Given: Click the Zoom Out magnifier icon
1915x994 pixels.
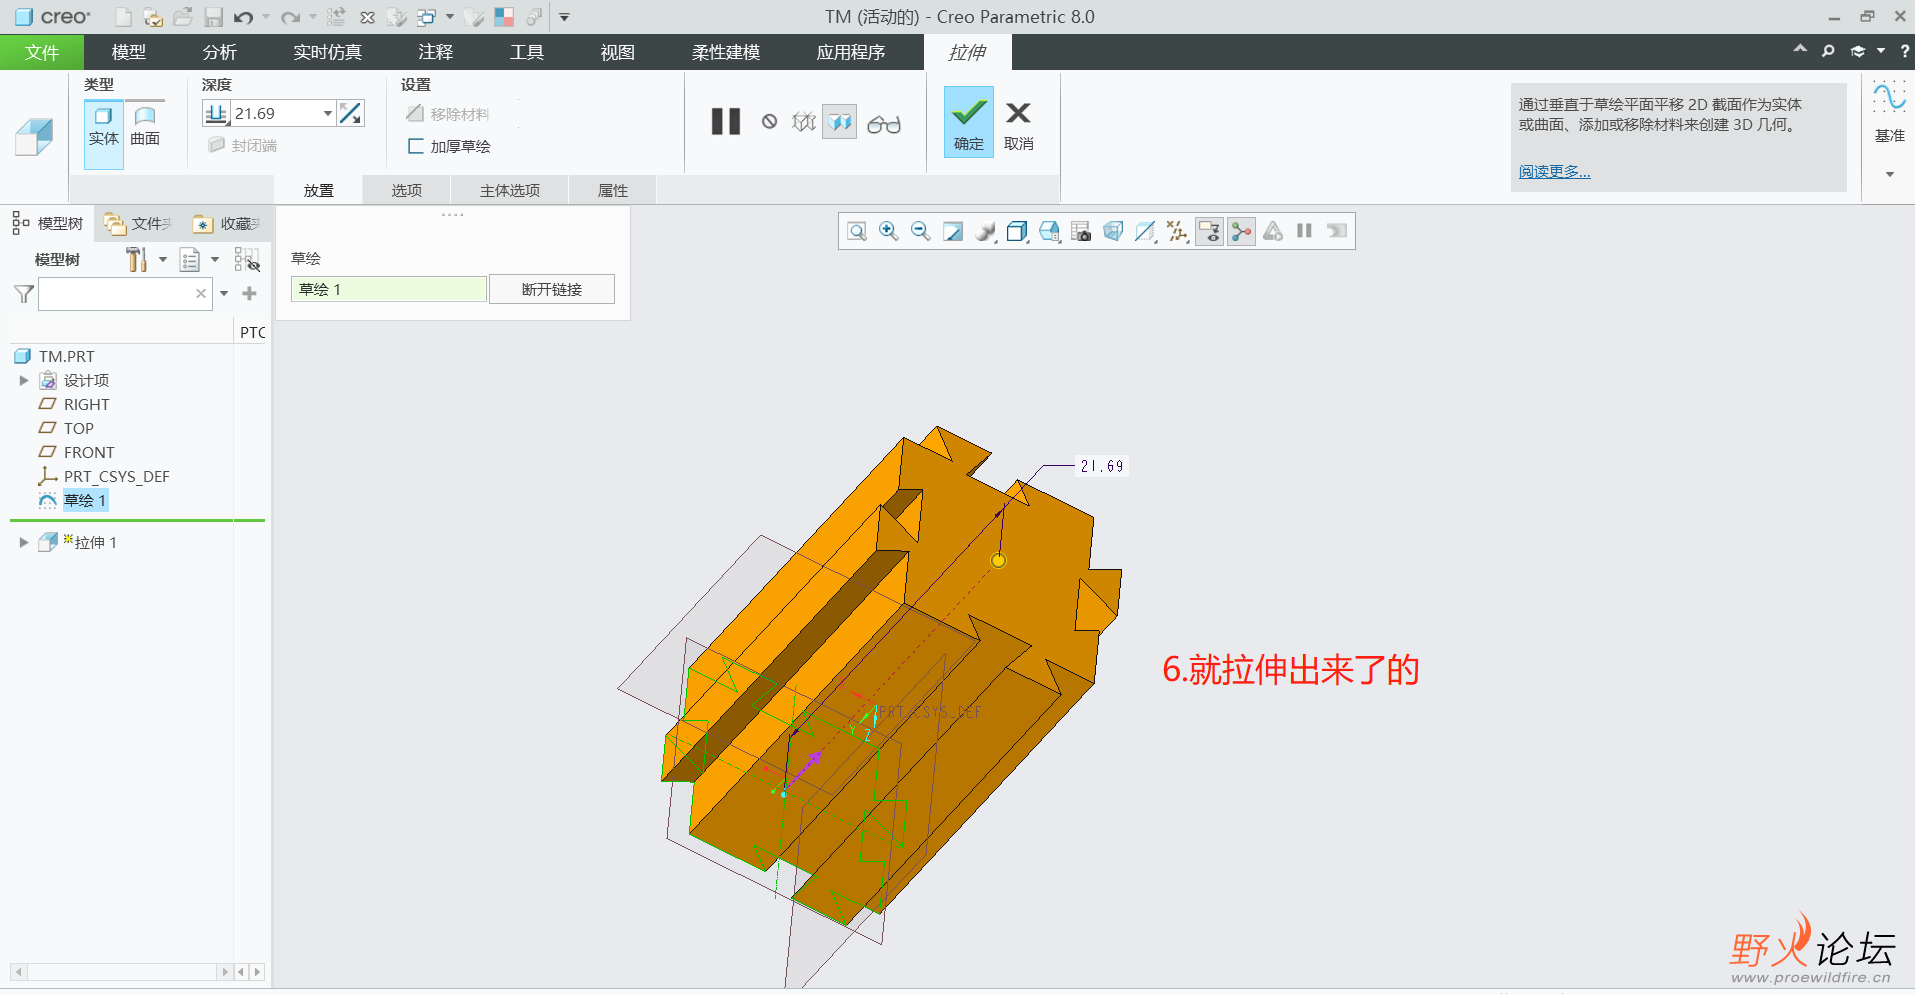Looking at the screenshot, I should point(921,232).
